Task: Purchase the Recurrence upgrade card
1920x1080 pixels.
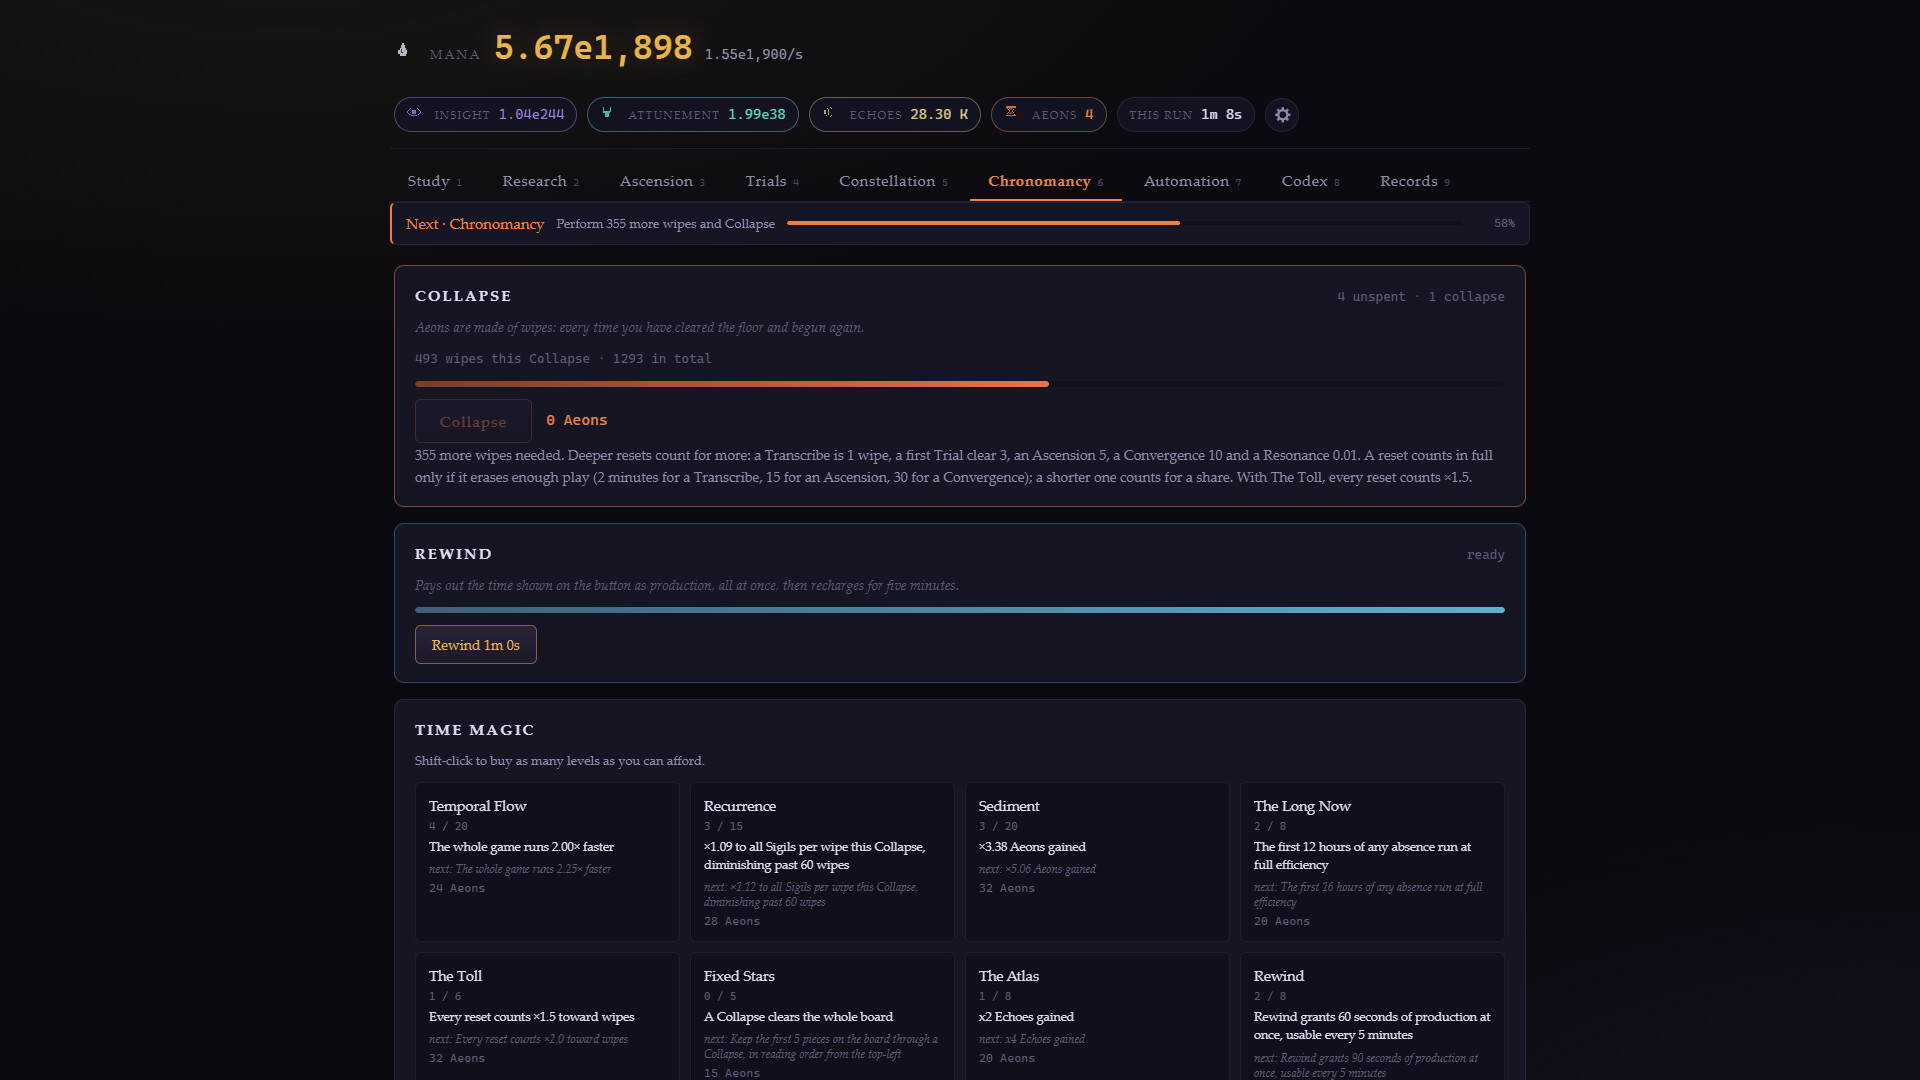Action: tap(822, 861)
